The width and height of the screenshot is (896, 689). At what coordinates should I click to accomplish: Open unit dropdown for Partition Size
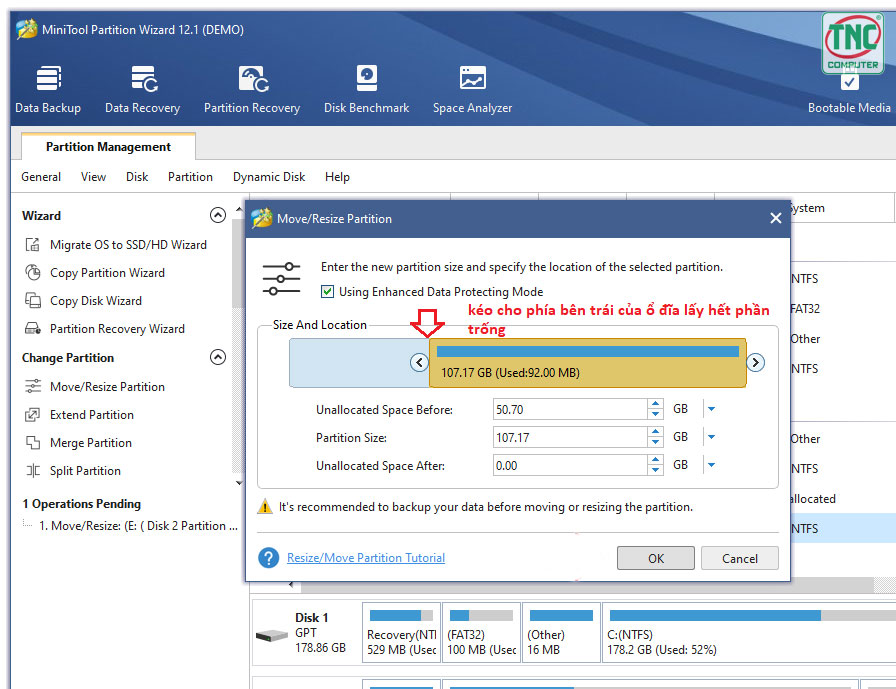pos(711,437)
